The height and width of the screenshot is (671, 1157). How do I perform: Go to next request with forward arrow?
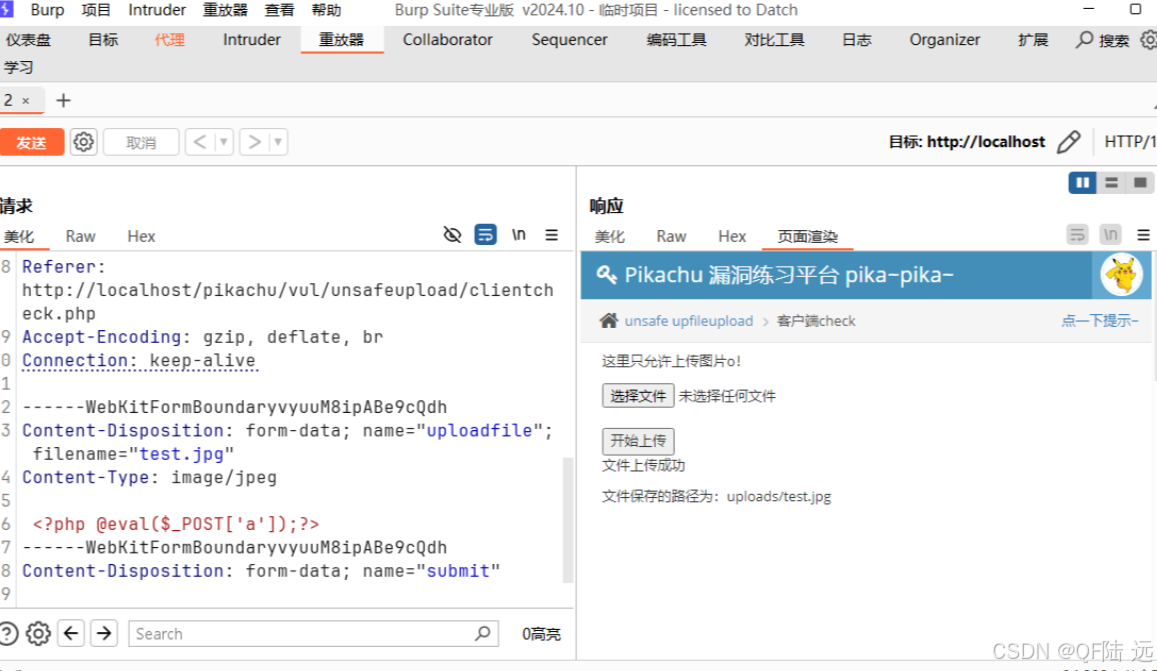click(x=254, y=142)
